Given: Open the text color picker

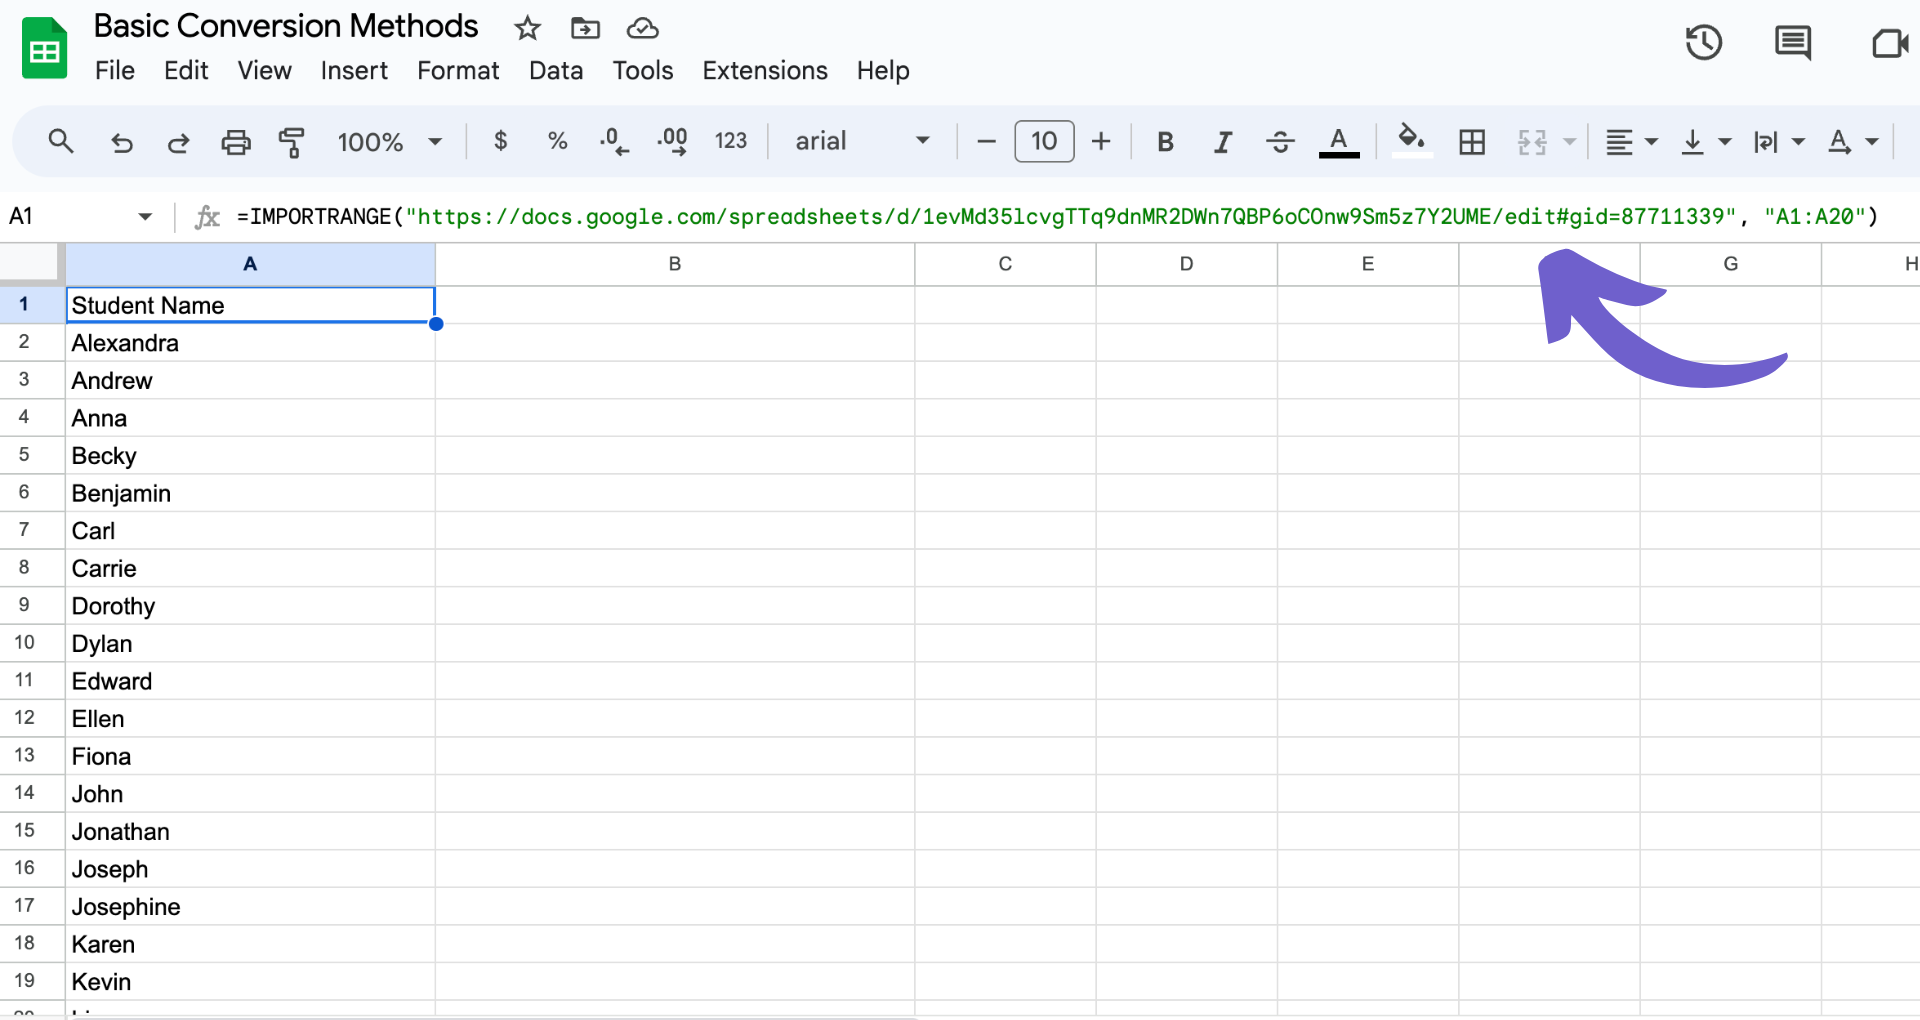Looking at the screenshot, I should 1339,141.
